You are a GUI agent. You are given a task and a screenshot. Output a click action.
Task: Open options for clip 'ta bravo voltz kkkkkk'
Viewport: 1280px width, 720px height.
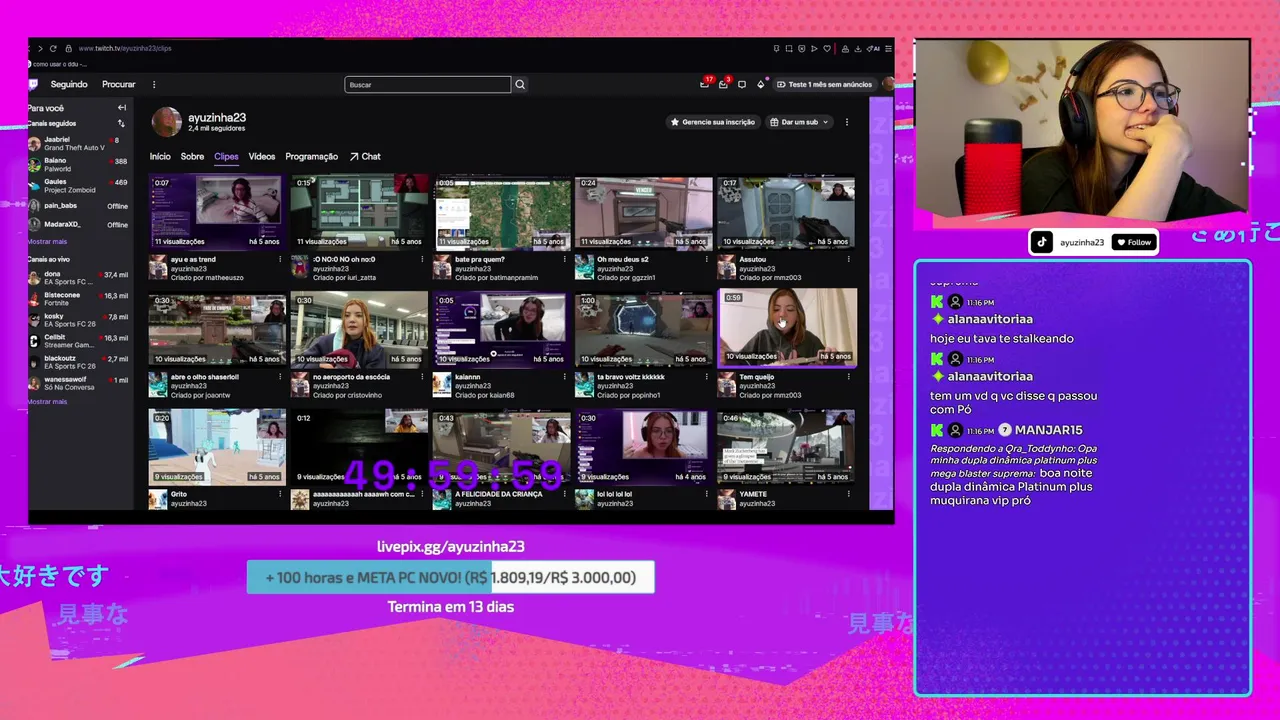[707, 377]
